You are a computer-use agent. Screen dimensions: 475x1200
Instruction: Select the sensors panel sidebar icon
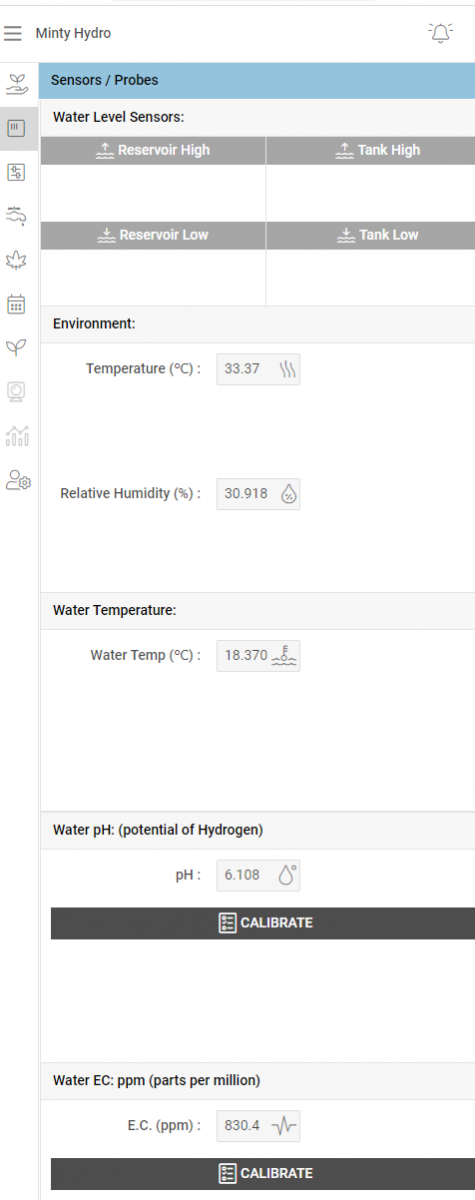pyautogui.click(x=17, y=128)
